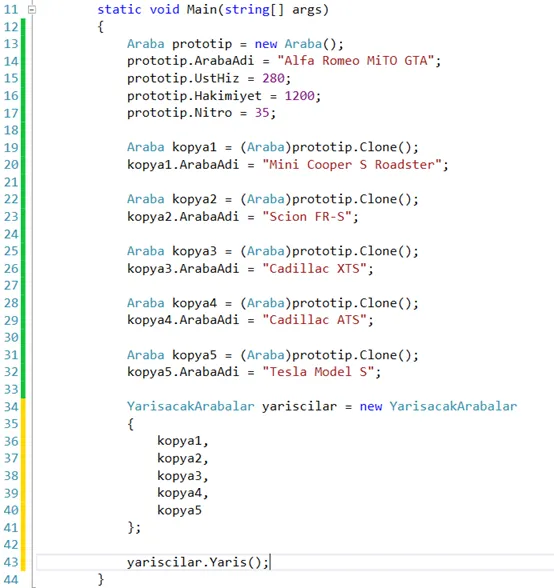Click the "Cadillac ATS" string
The width and height of the screenshot is (554, 588).
coord(314,320)
